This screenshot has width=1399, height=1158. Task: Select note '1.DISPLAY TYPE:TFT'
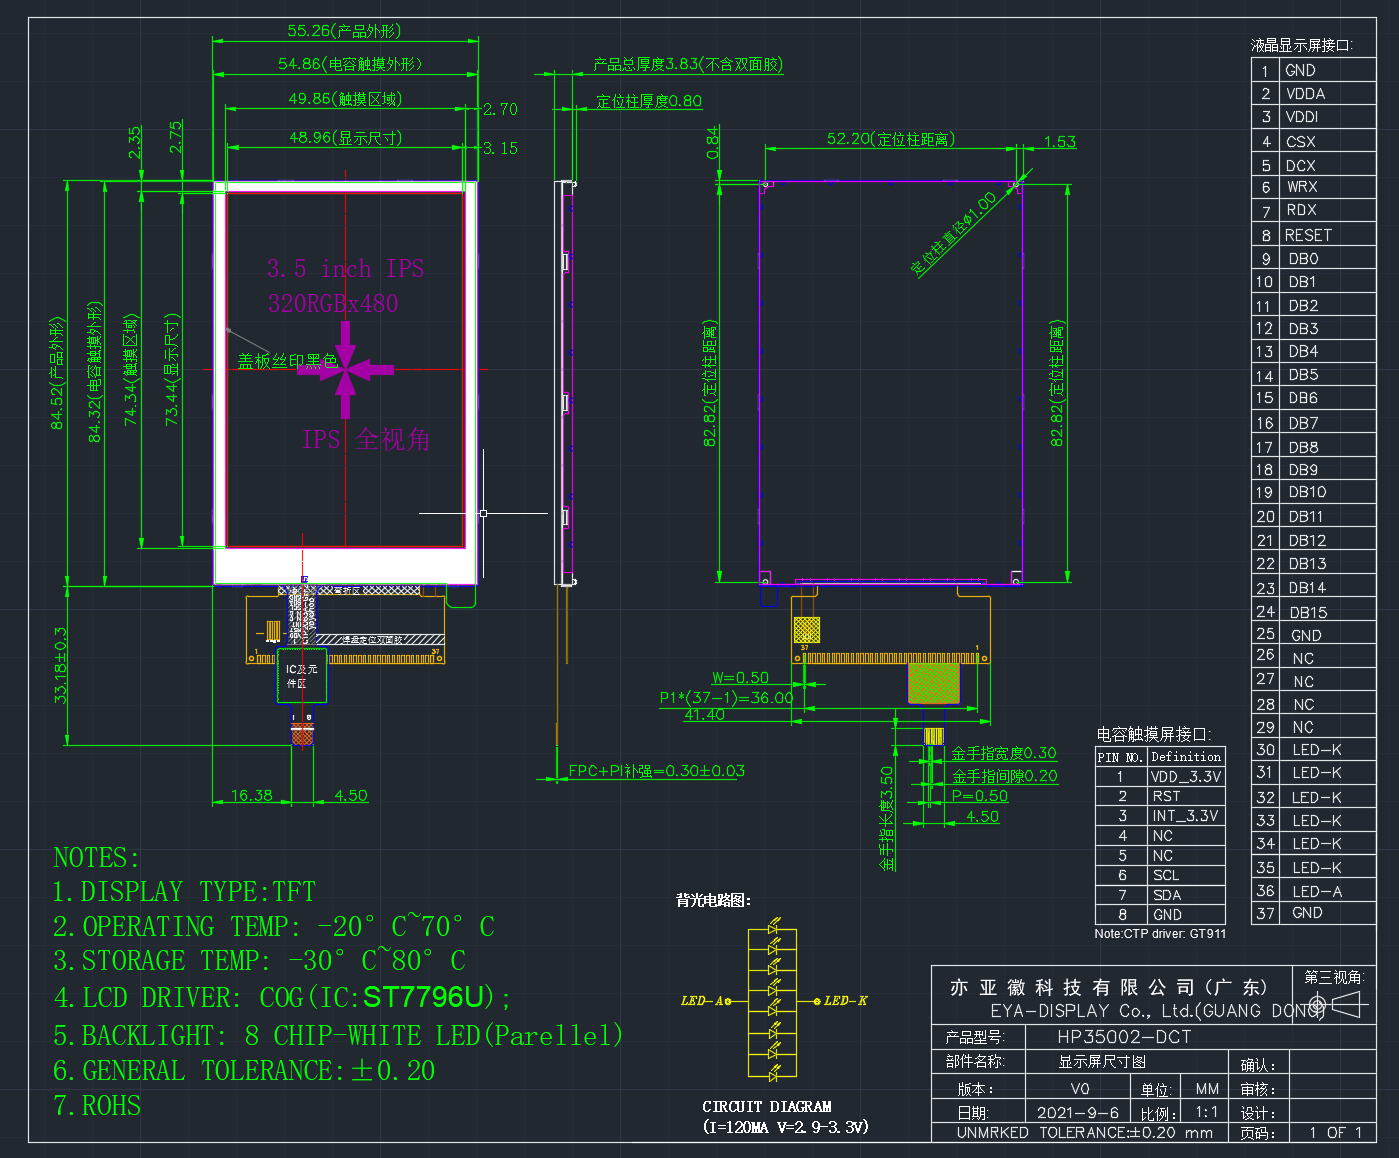pyautogui.click(x=184, y=892)
